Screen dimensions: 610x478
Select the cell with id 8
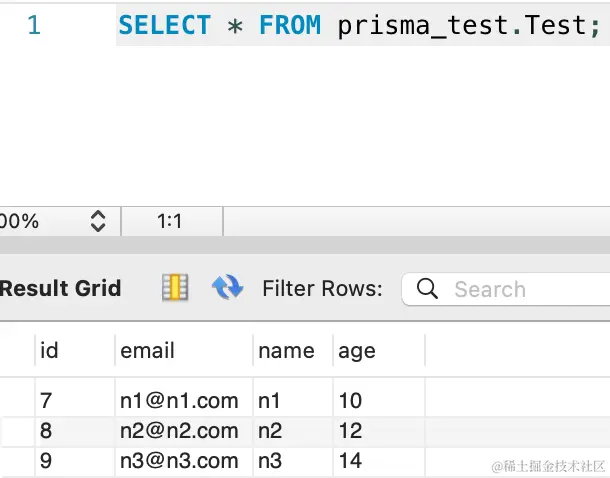(75, 431)
